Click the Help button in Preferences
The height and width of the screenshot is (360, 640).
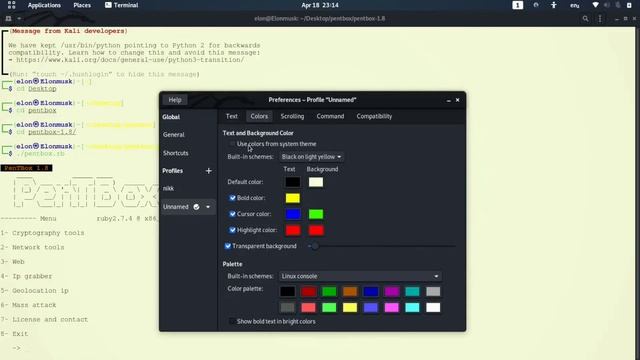(x=175, y=100)
